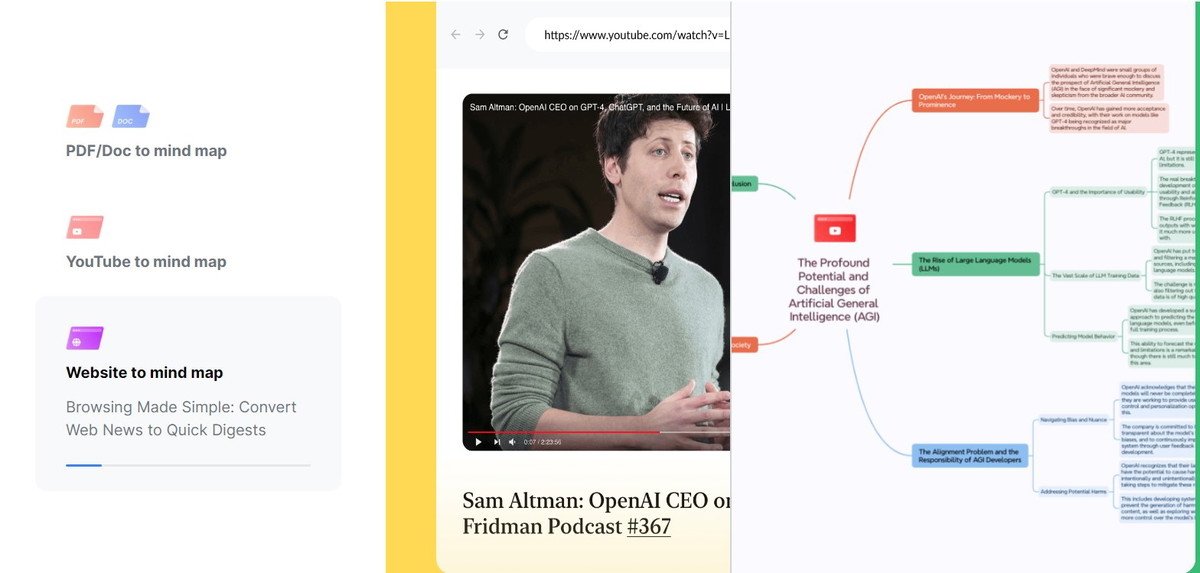
Task: Select The Vast Scale of LLM Training Data subnode
Action: tap(1095, 275)
